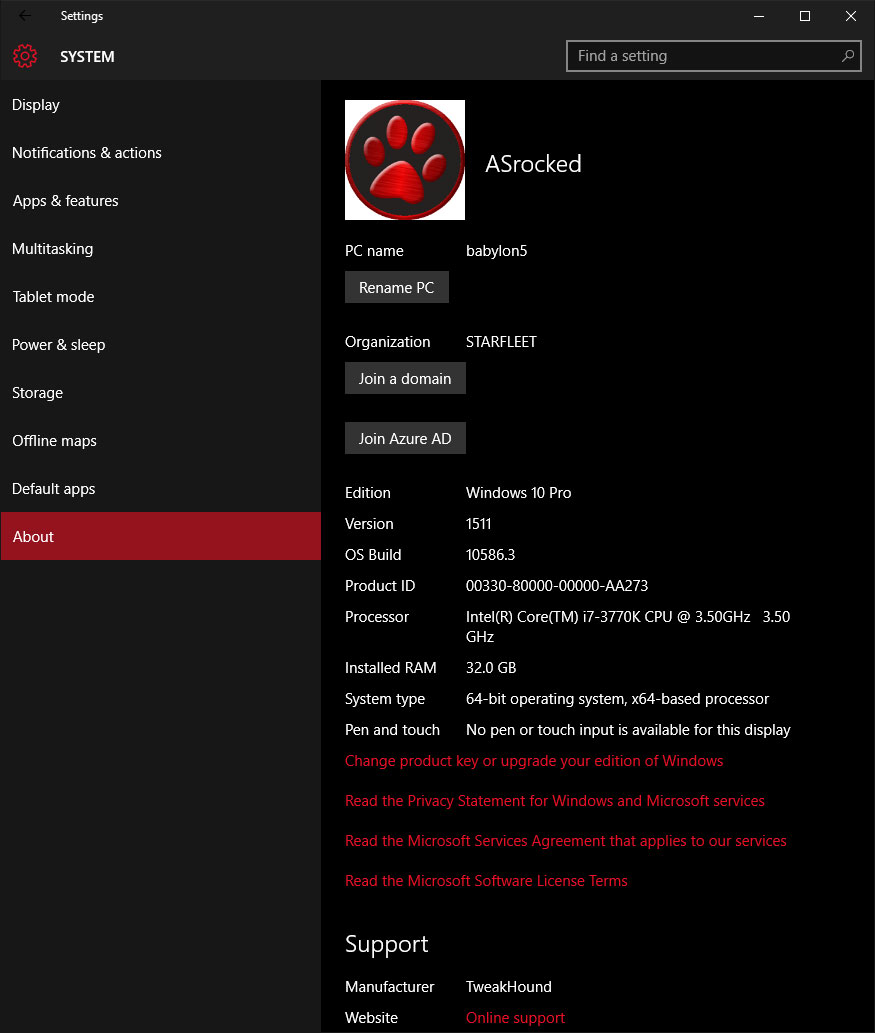
Task: Open Tablet mode settings
Action: coord(161,297)
